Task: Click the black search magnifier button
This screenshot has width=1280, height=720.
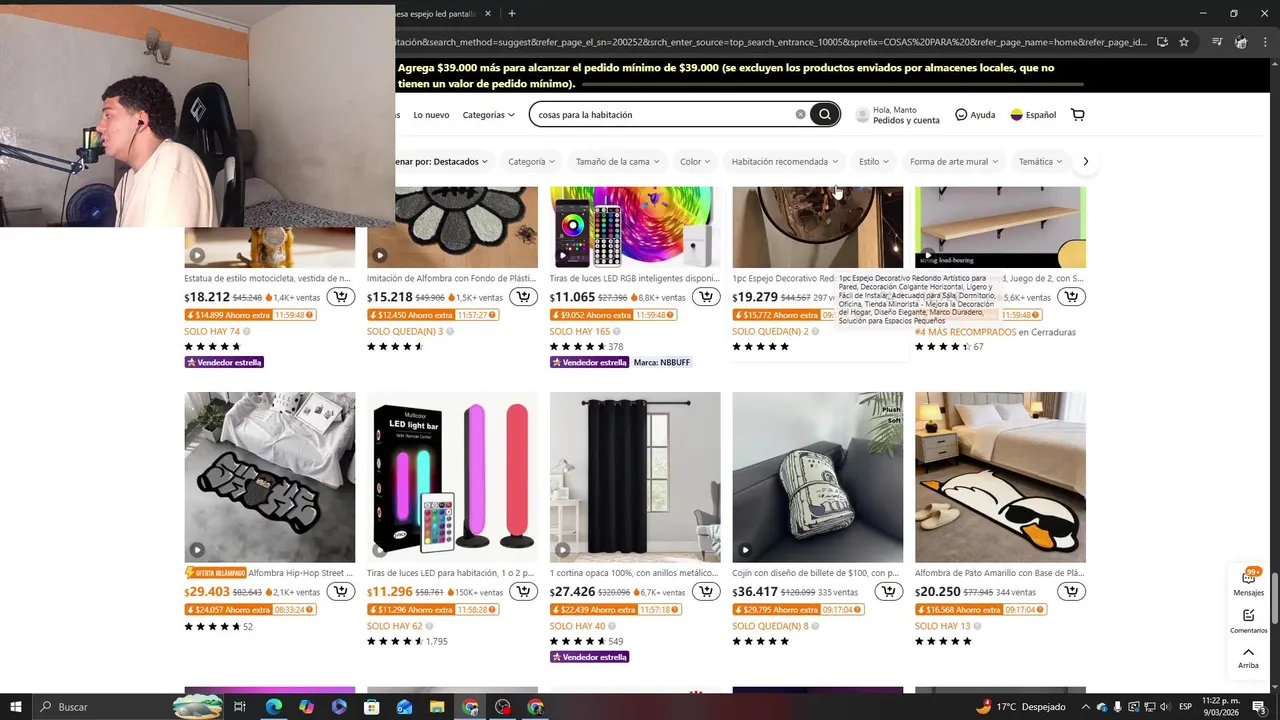Action: coord(824,114)
